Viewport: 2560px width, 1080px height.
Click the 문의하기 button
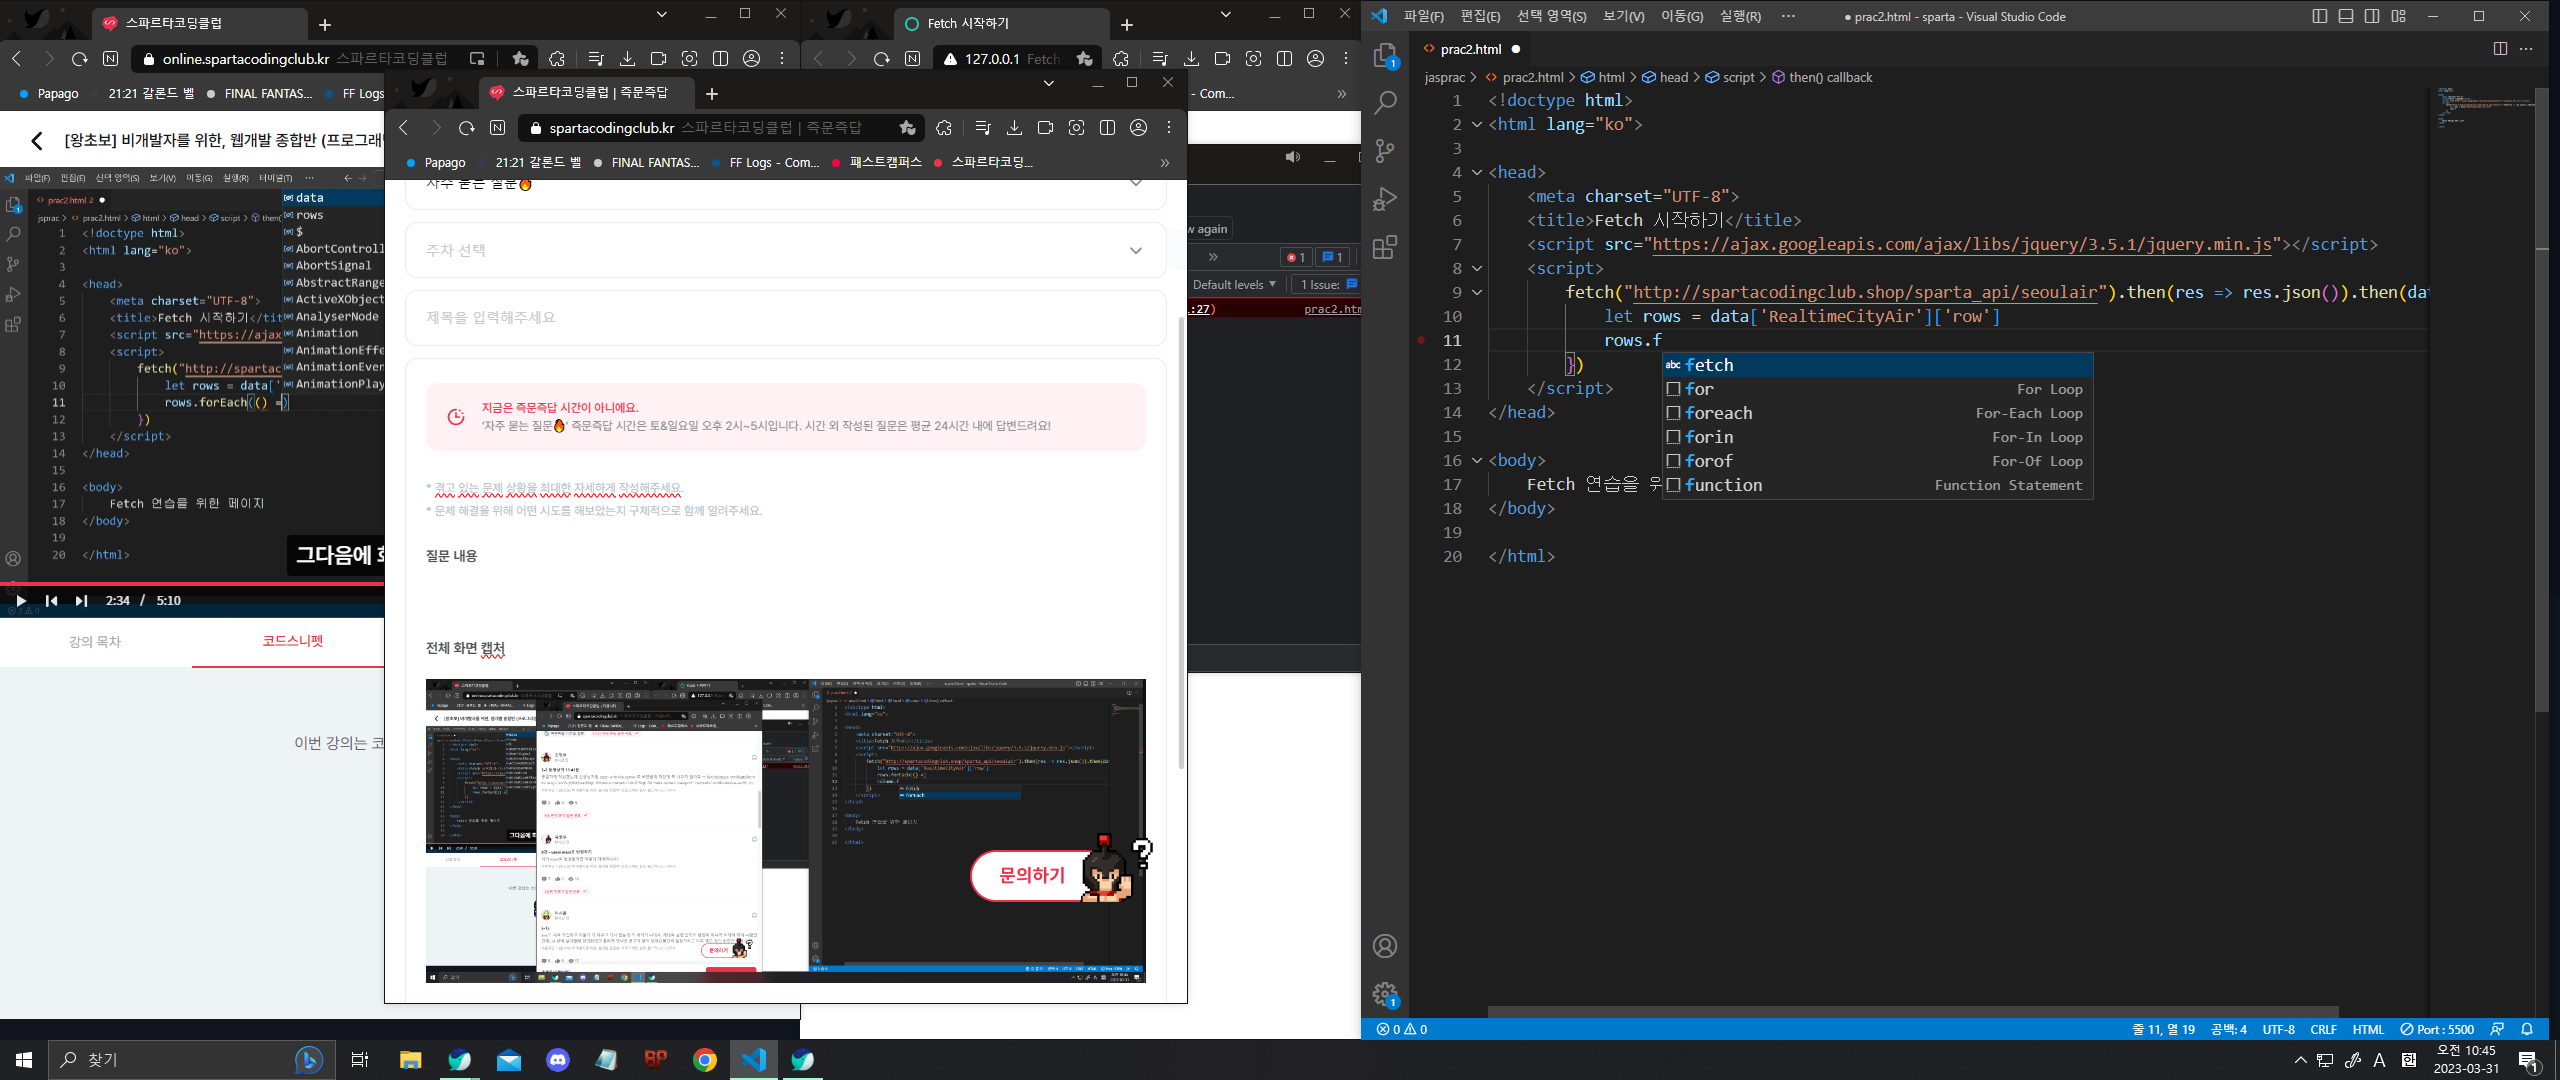(x=1031, y=875)
